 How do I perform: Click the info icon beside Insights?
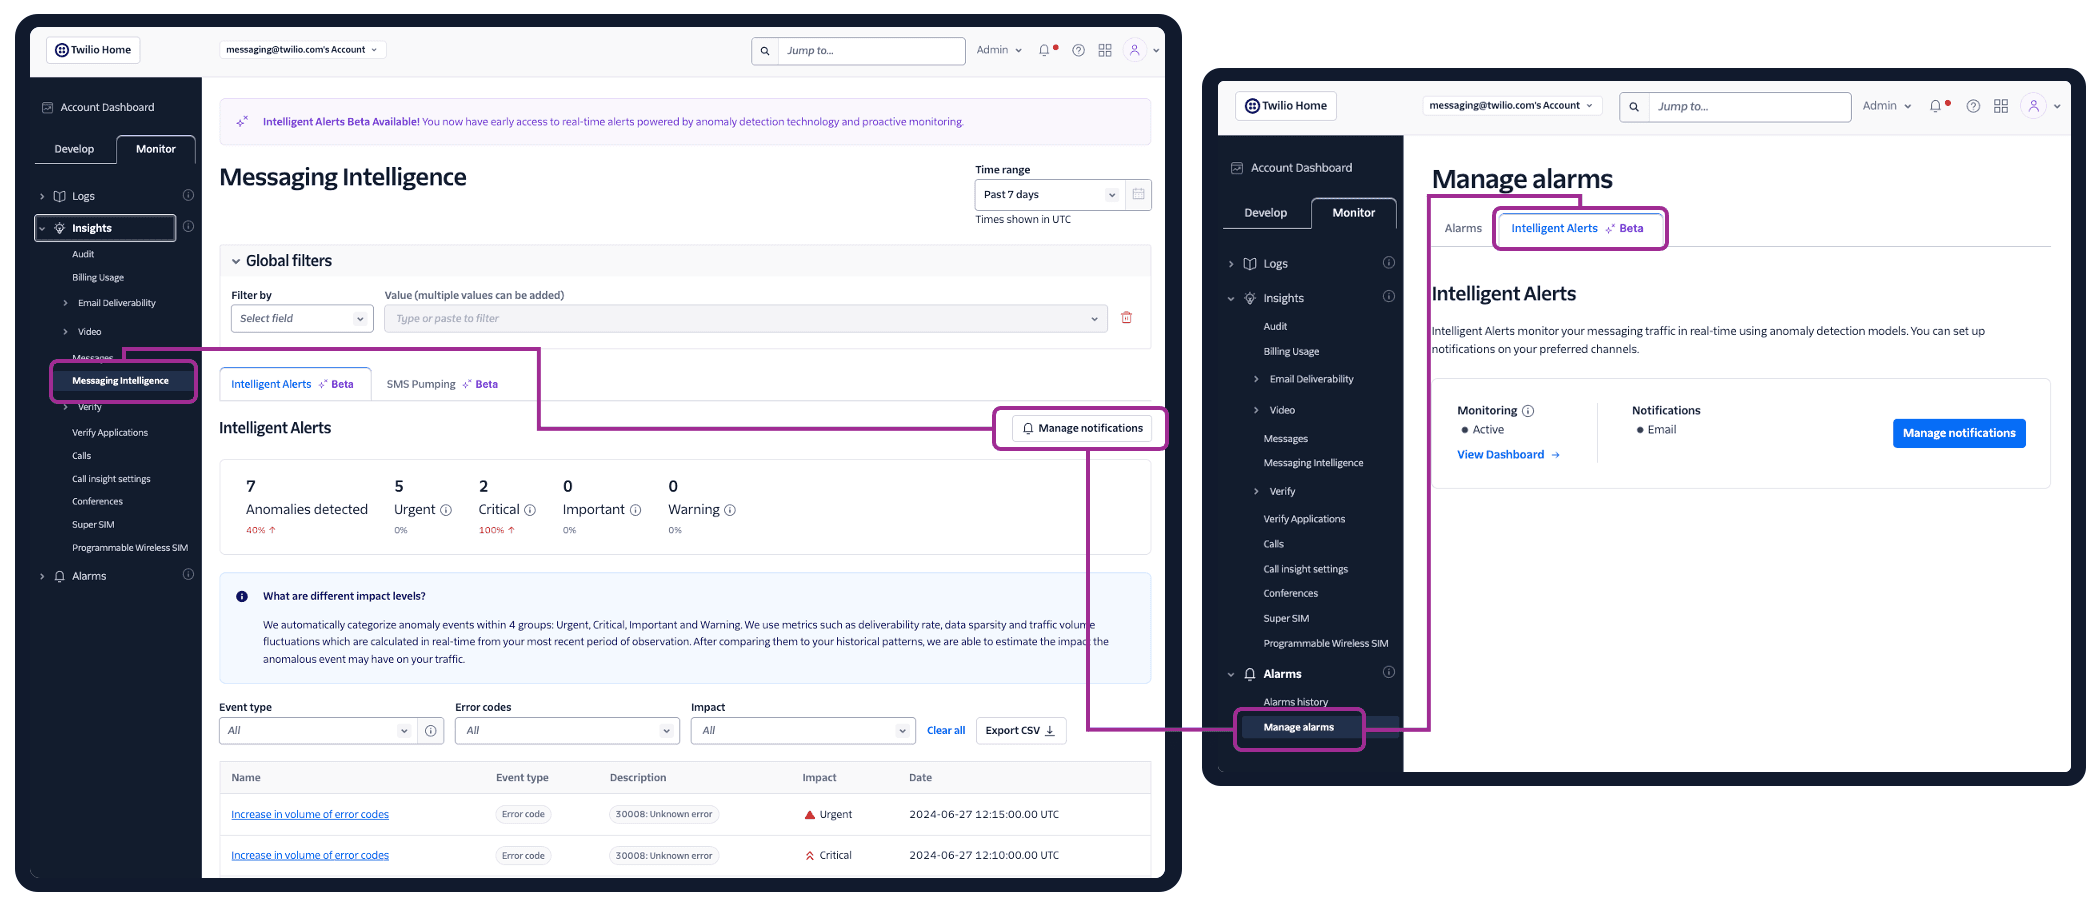pyautogui.click(x=188, y=227)
